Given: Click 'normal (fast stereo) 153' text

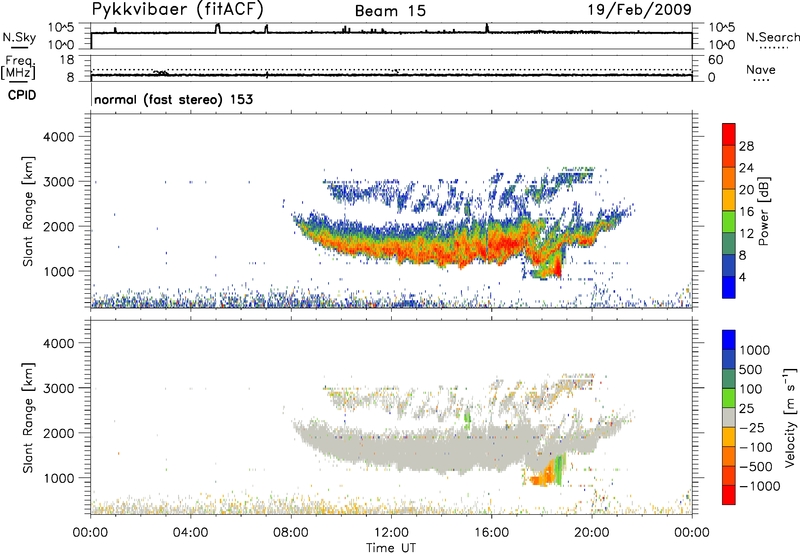Looking at the screenshot, I should (x=173, y=99).
